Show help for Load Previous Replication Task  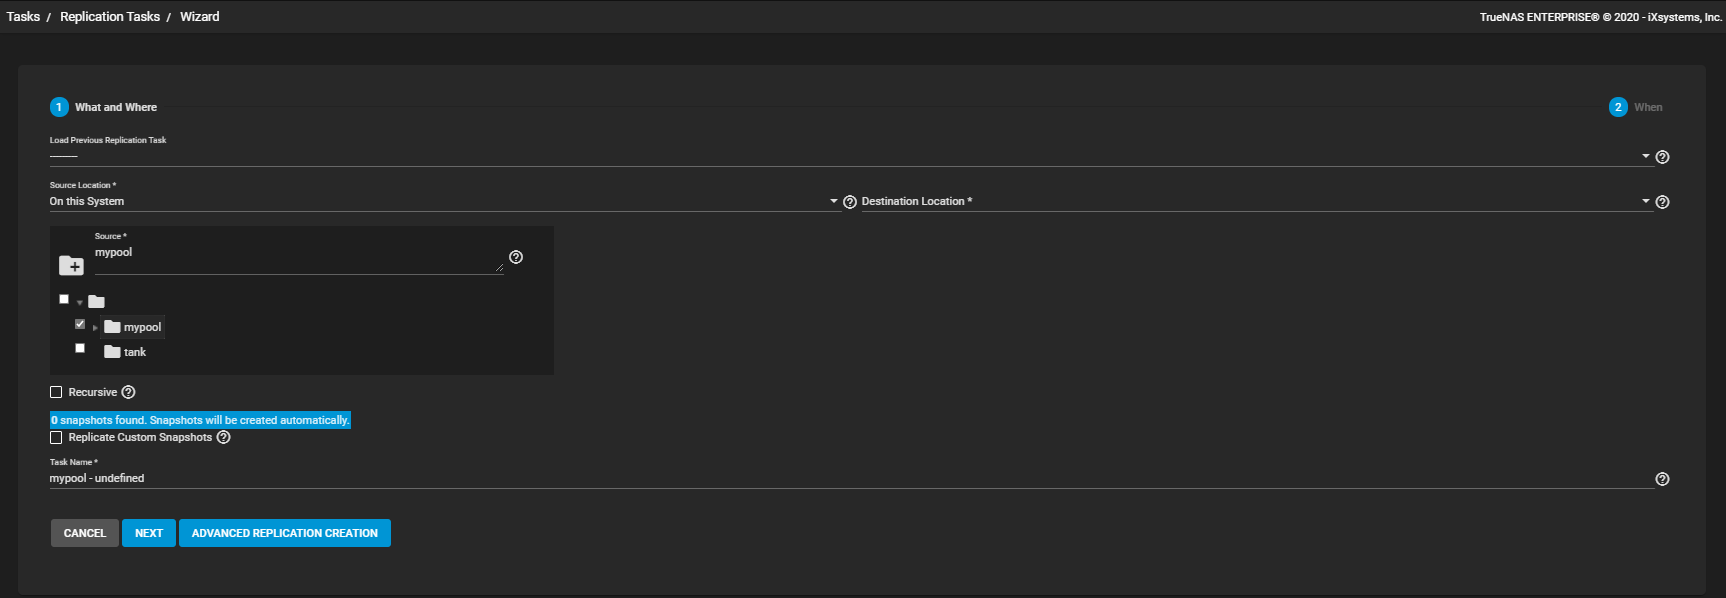[x=1662, y=157]
